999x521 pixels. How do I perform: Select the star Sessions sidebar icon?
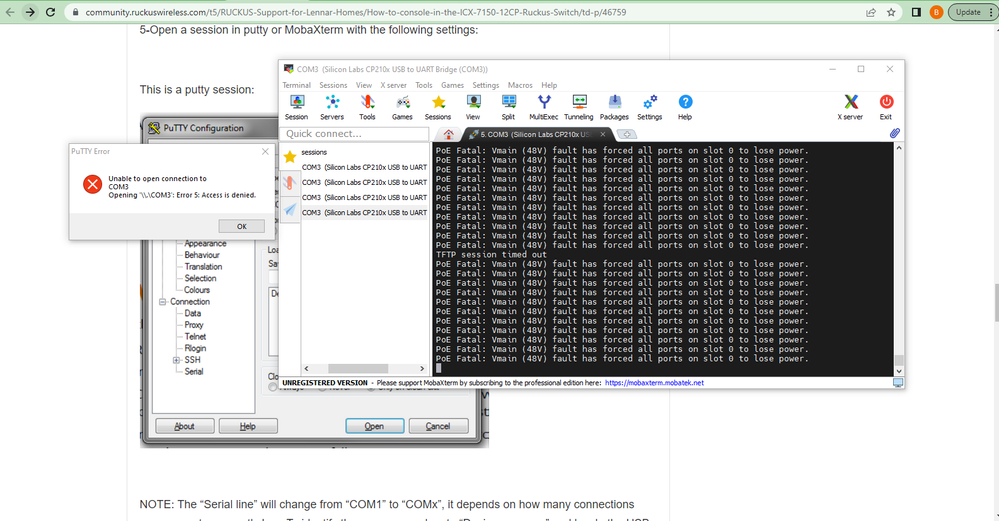point(290,156)
